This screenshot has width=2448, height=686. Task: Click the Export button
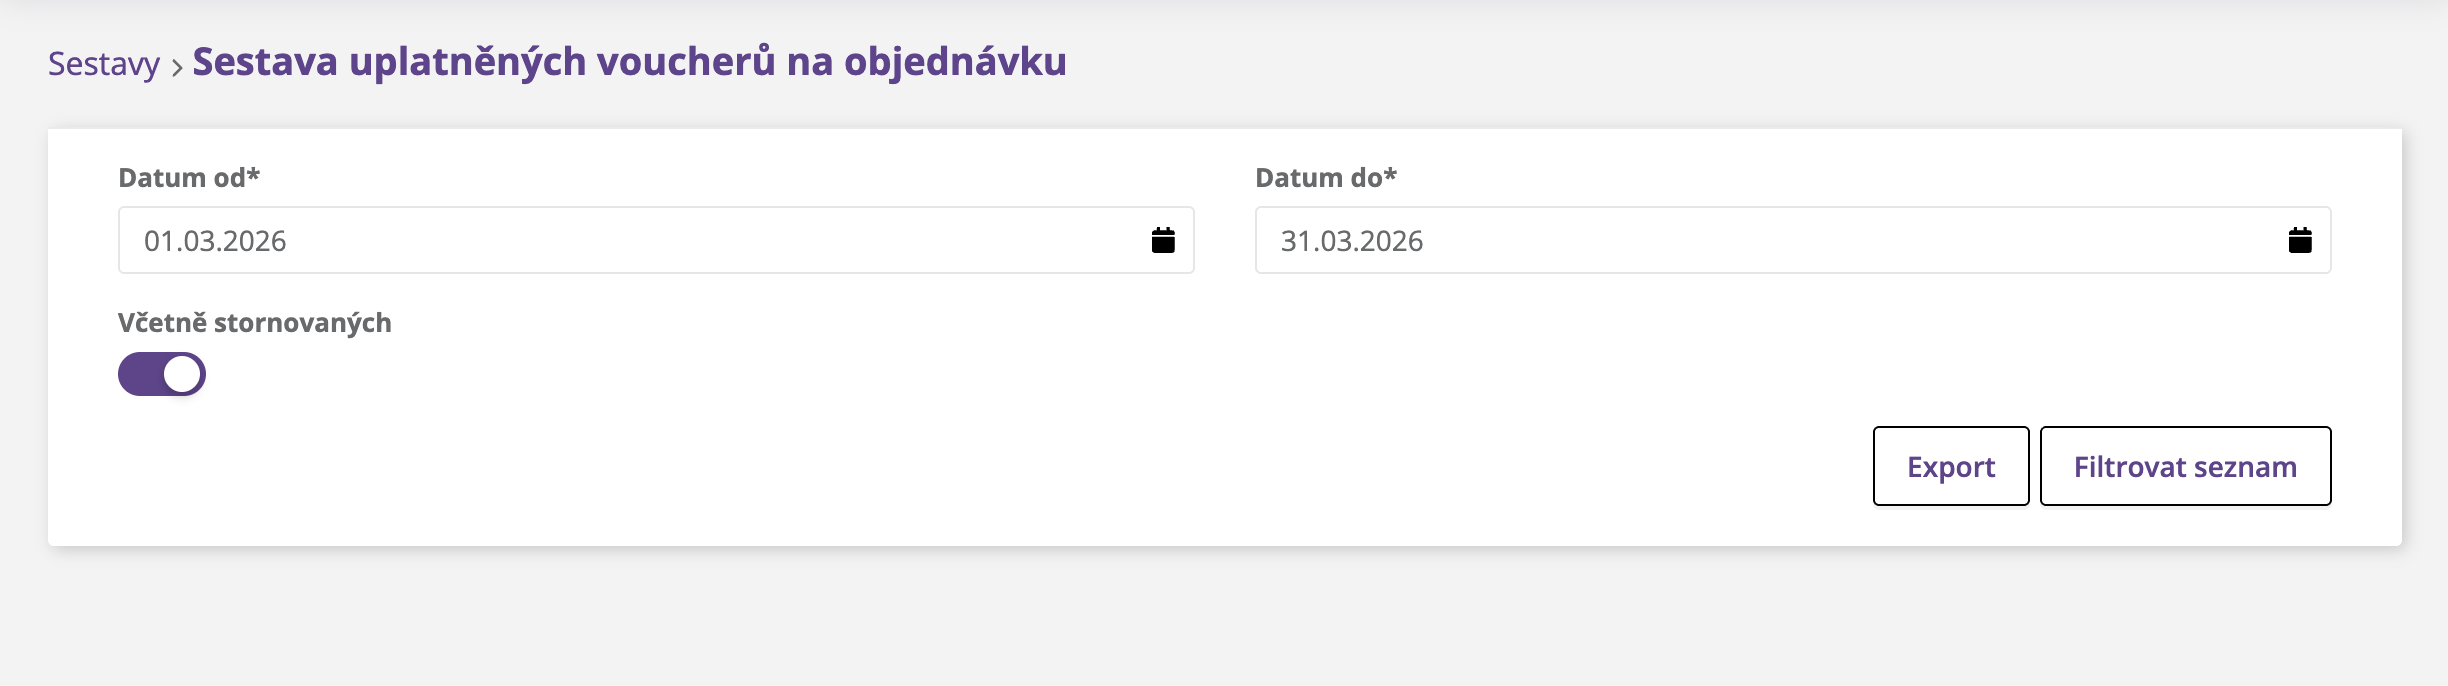[x=1950, y=467]
